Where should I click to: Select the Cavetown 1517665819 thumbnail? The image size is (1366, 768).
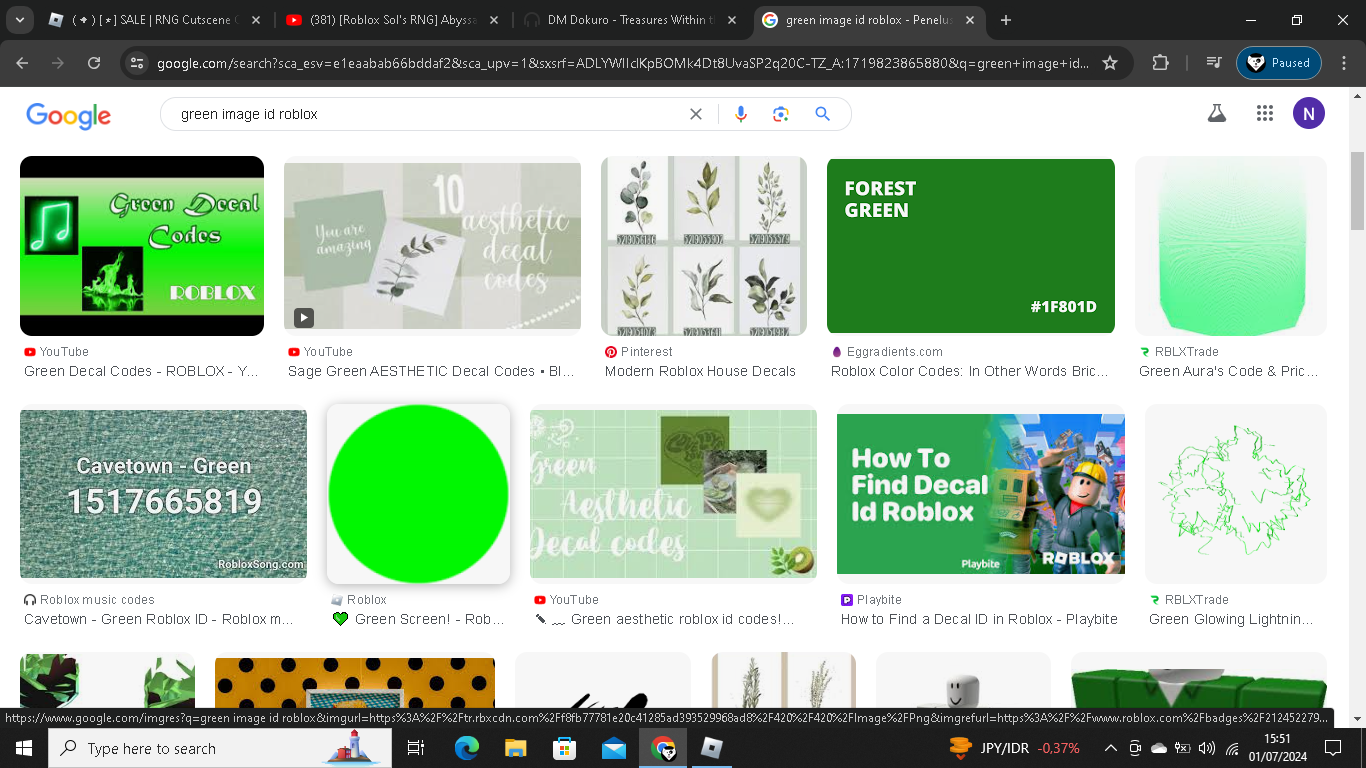pyautogui.click(x=163, y=494)
